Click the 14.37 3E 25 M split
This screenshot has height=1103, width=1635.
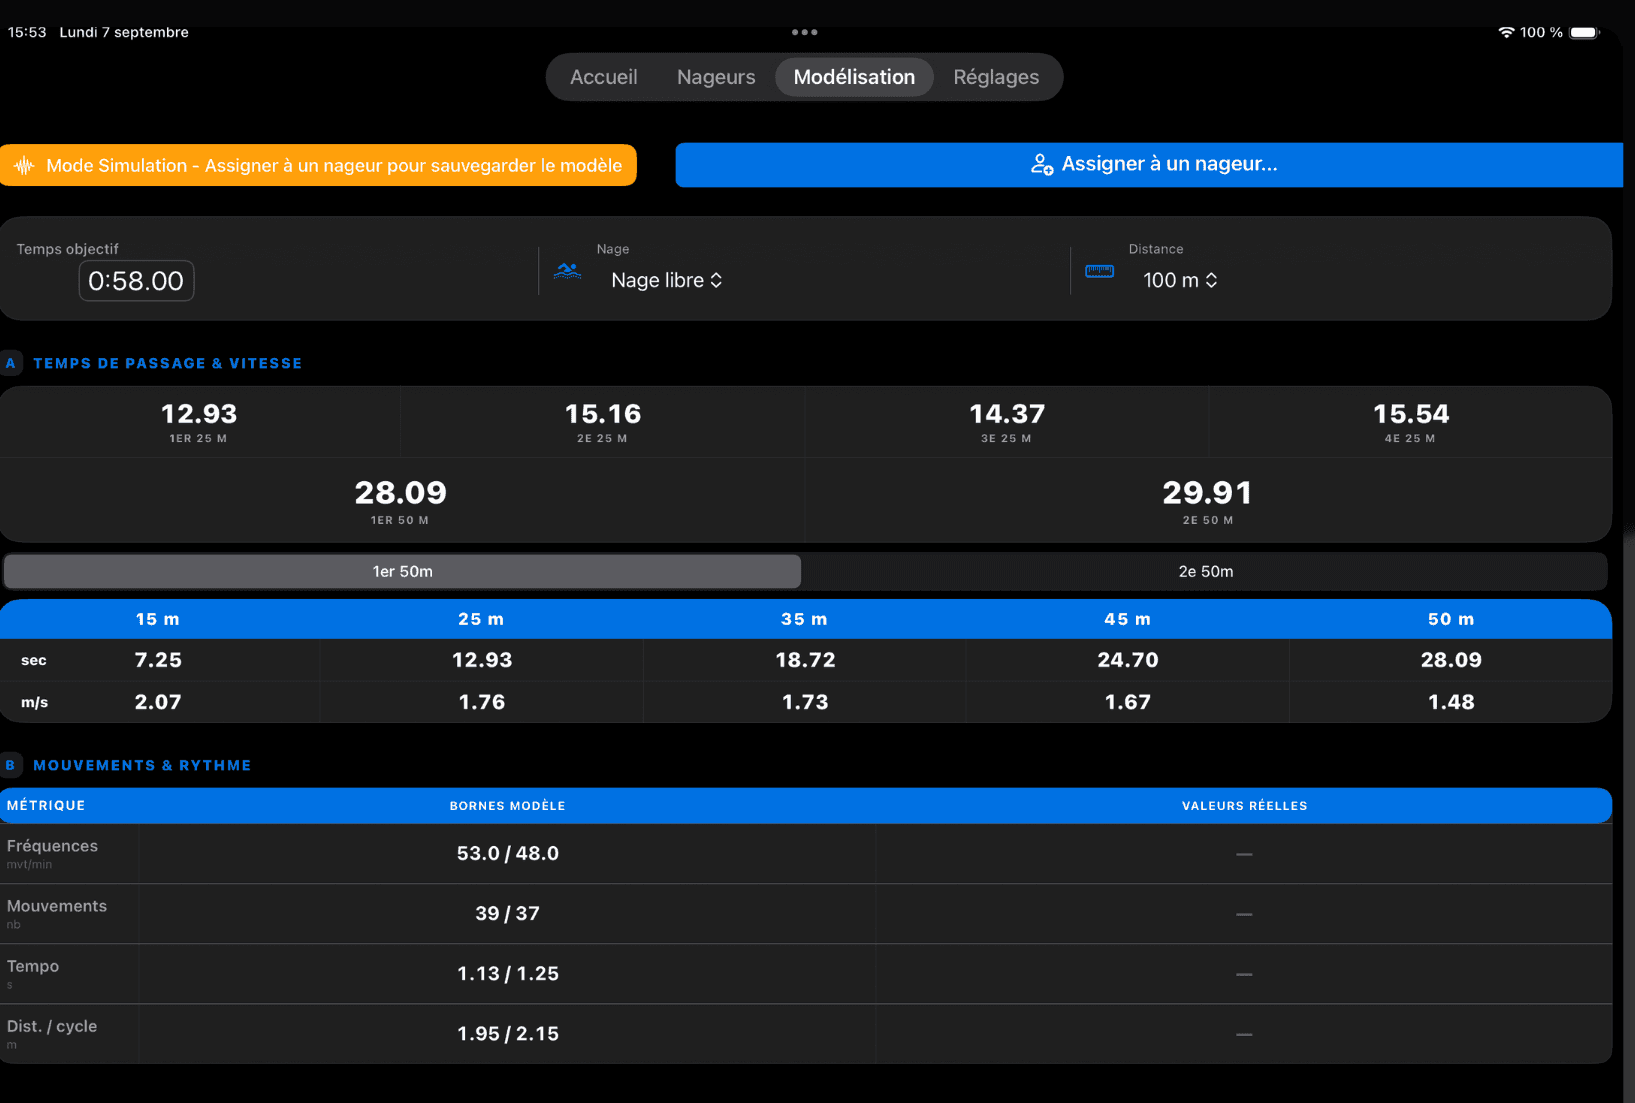(1007, 422)
